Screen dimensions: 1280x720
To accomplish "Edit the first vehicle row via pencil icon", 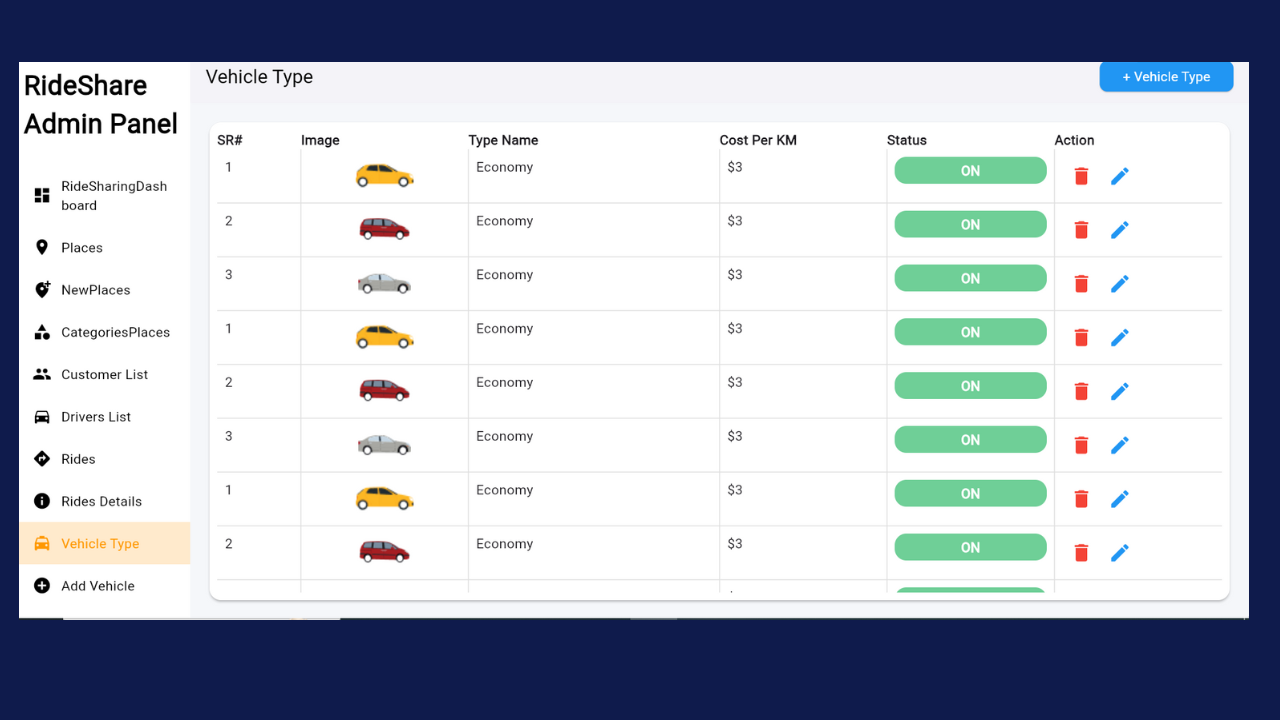I will [1120, 176].
